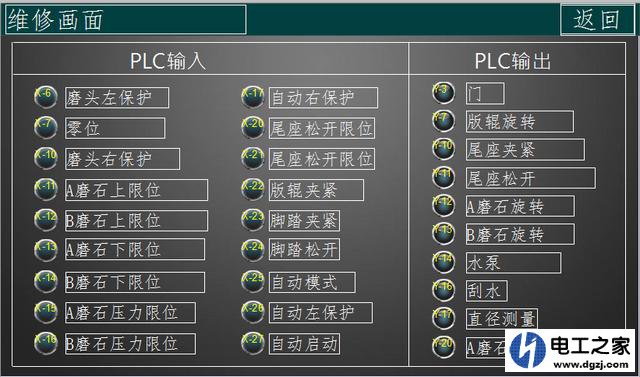Select the Y-17 output indicator lamp
640x377 pixels.
[x=443, y=318]
